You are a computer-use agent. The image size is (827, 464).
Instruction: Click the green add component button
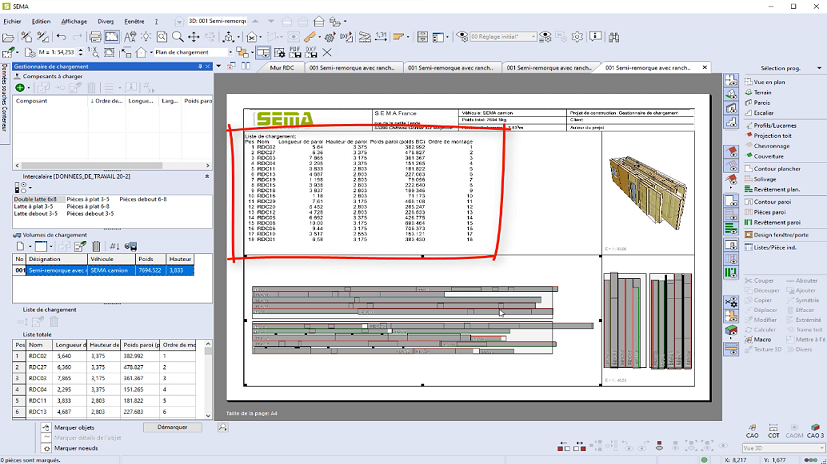(x=20, y=88)
